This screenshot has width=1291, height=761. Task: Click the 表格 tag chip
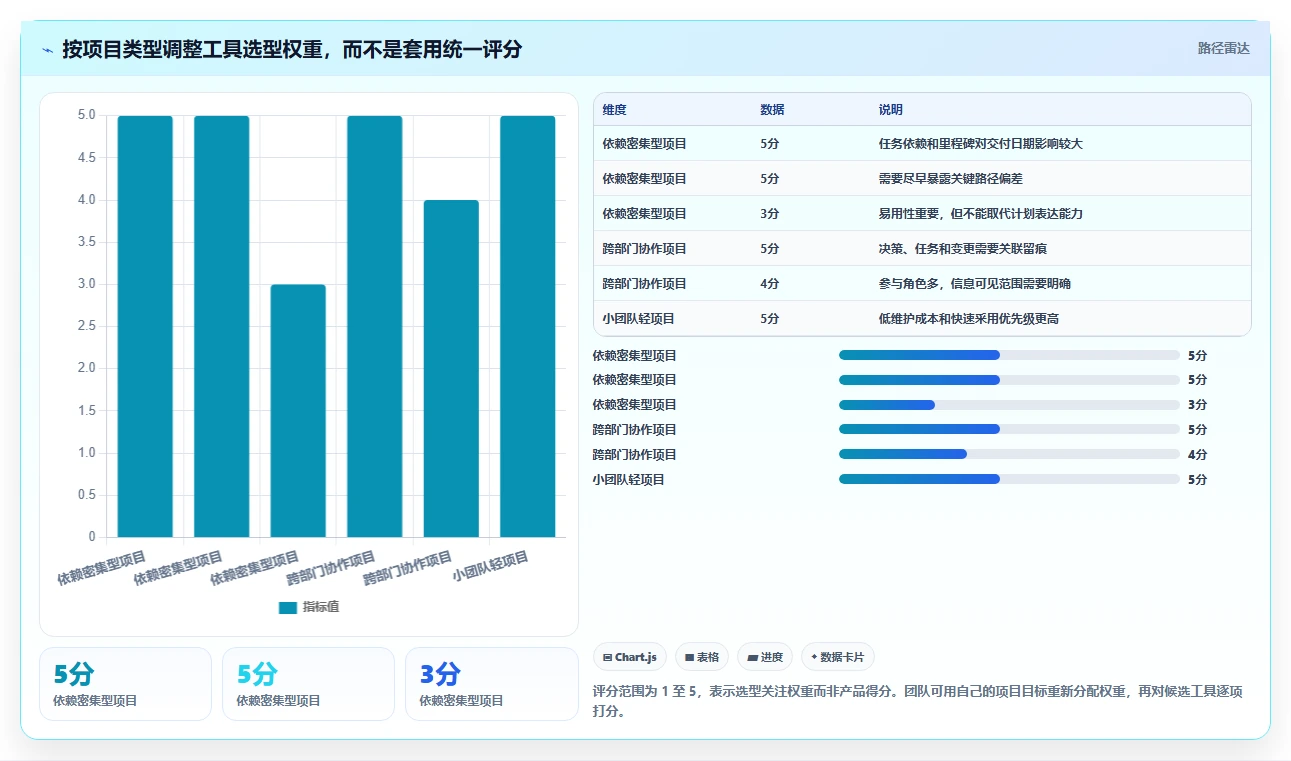pyautogui.click(x=702, y=657)
